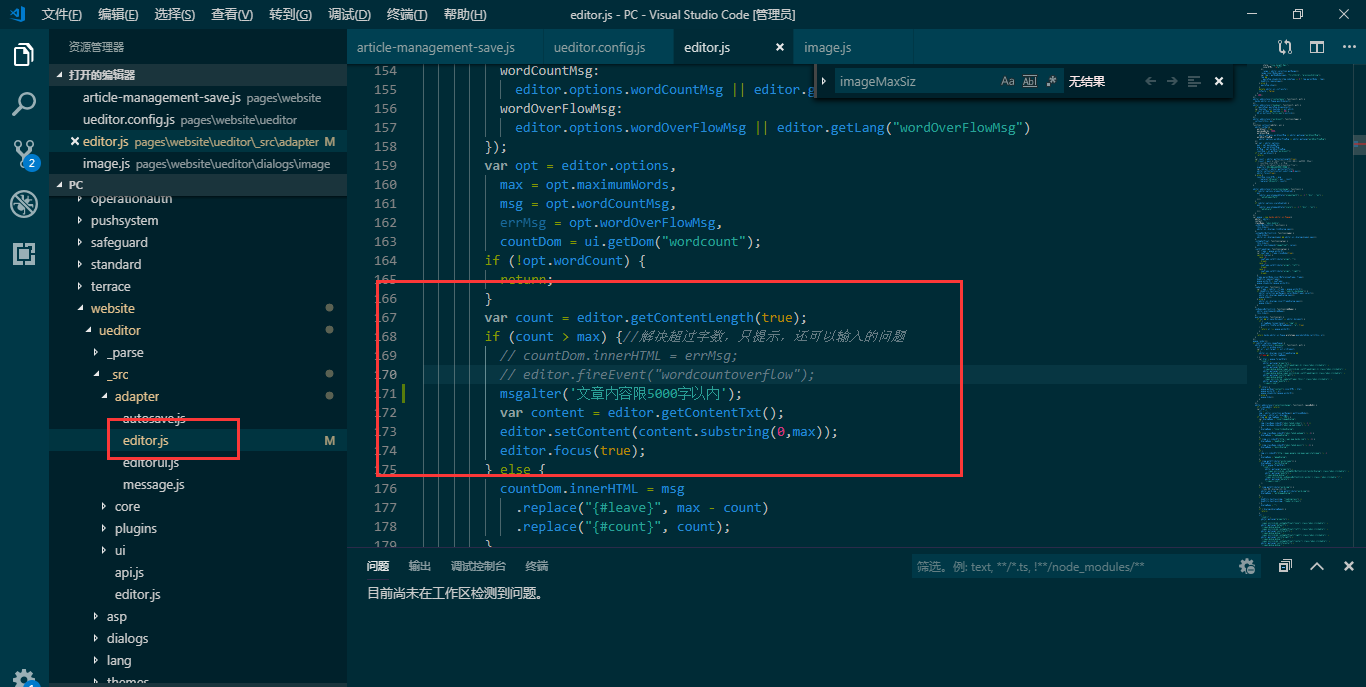Collapse the PC workspace section

(60, 185)
